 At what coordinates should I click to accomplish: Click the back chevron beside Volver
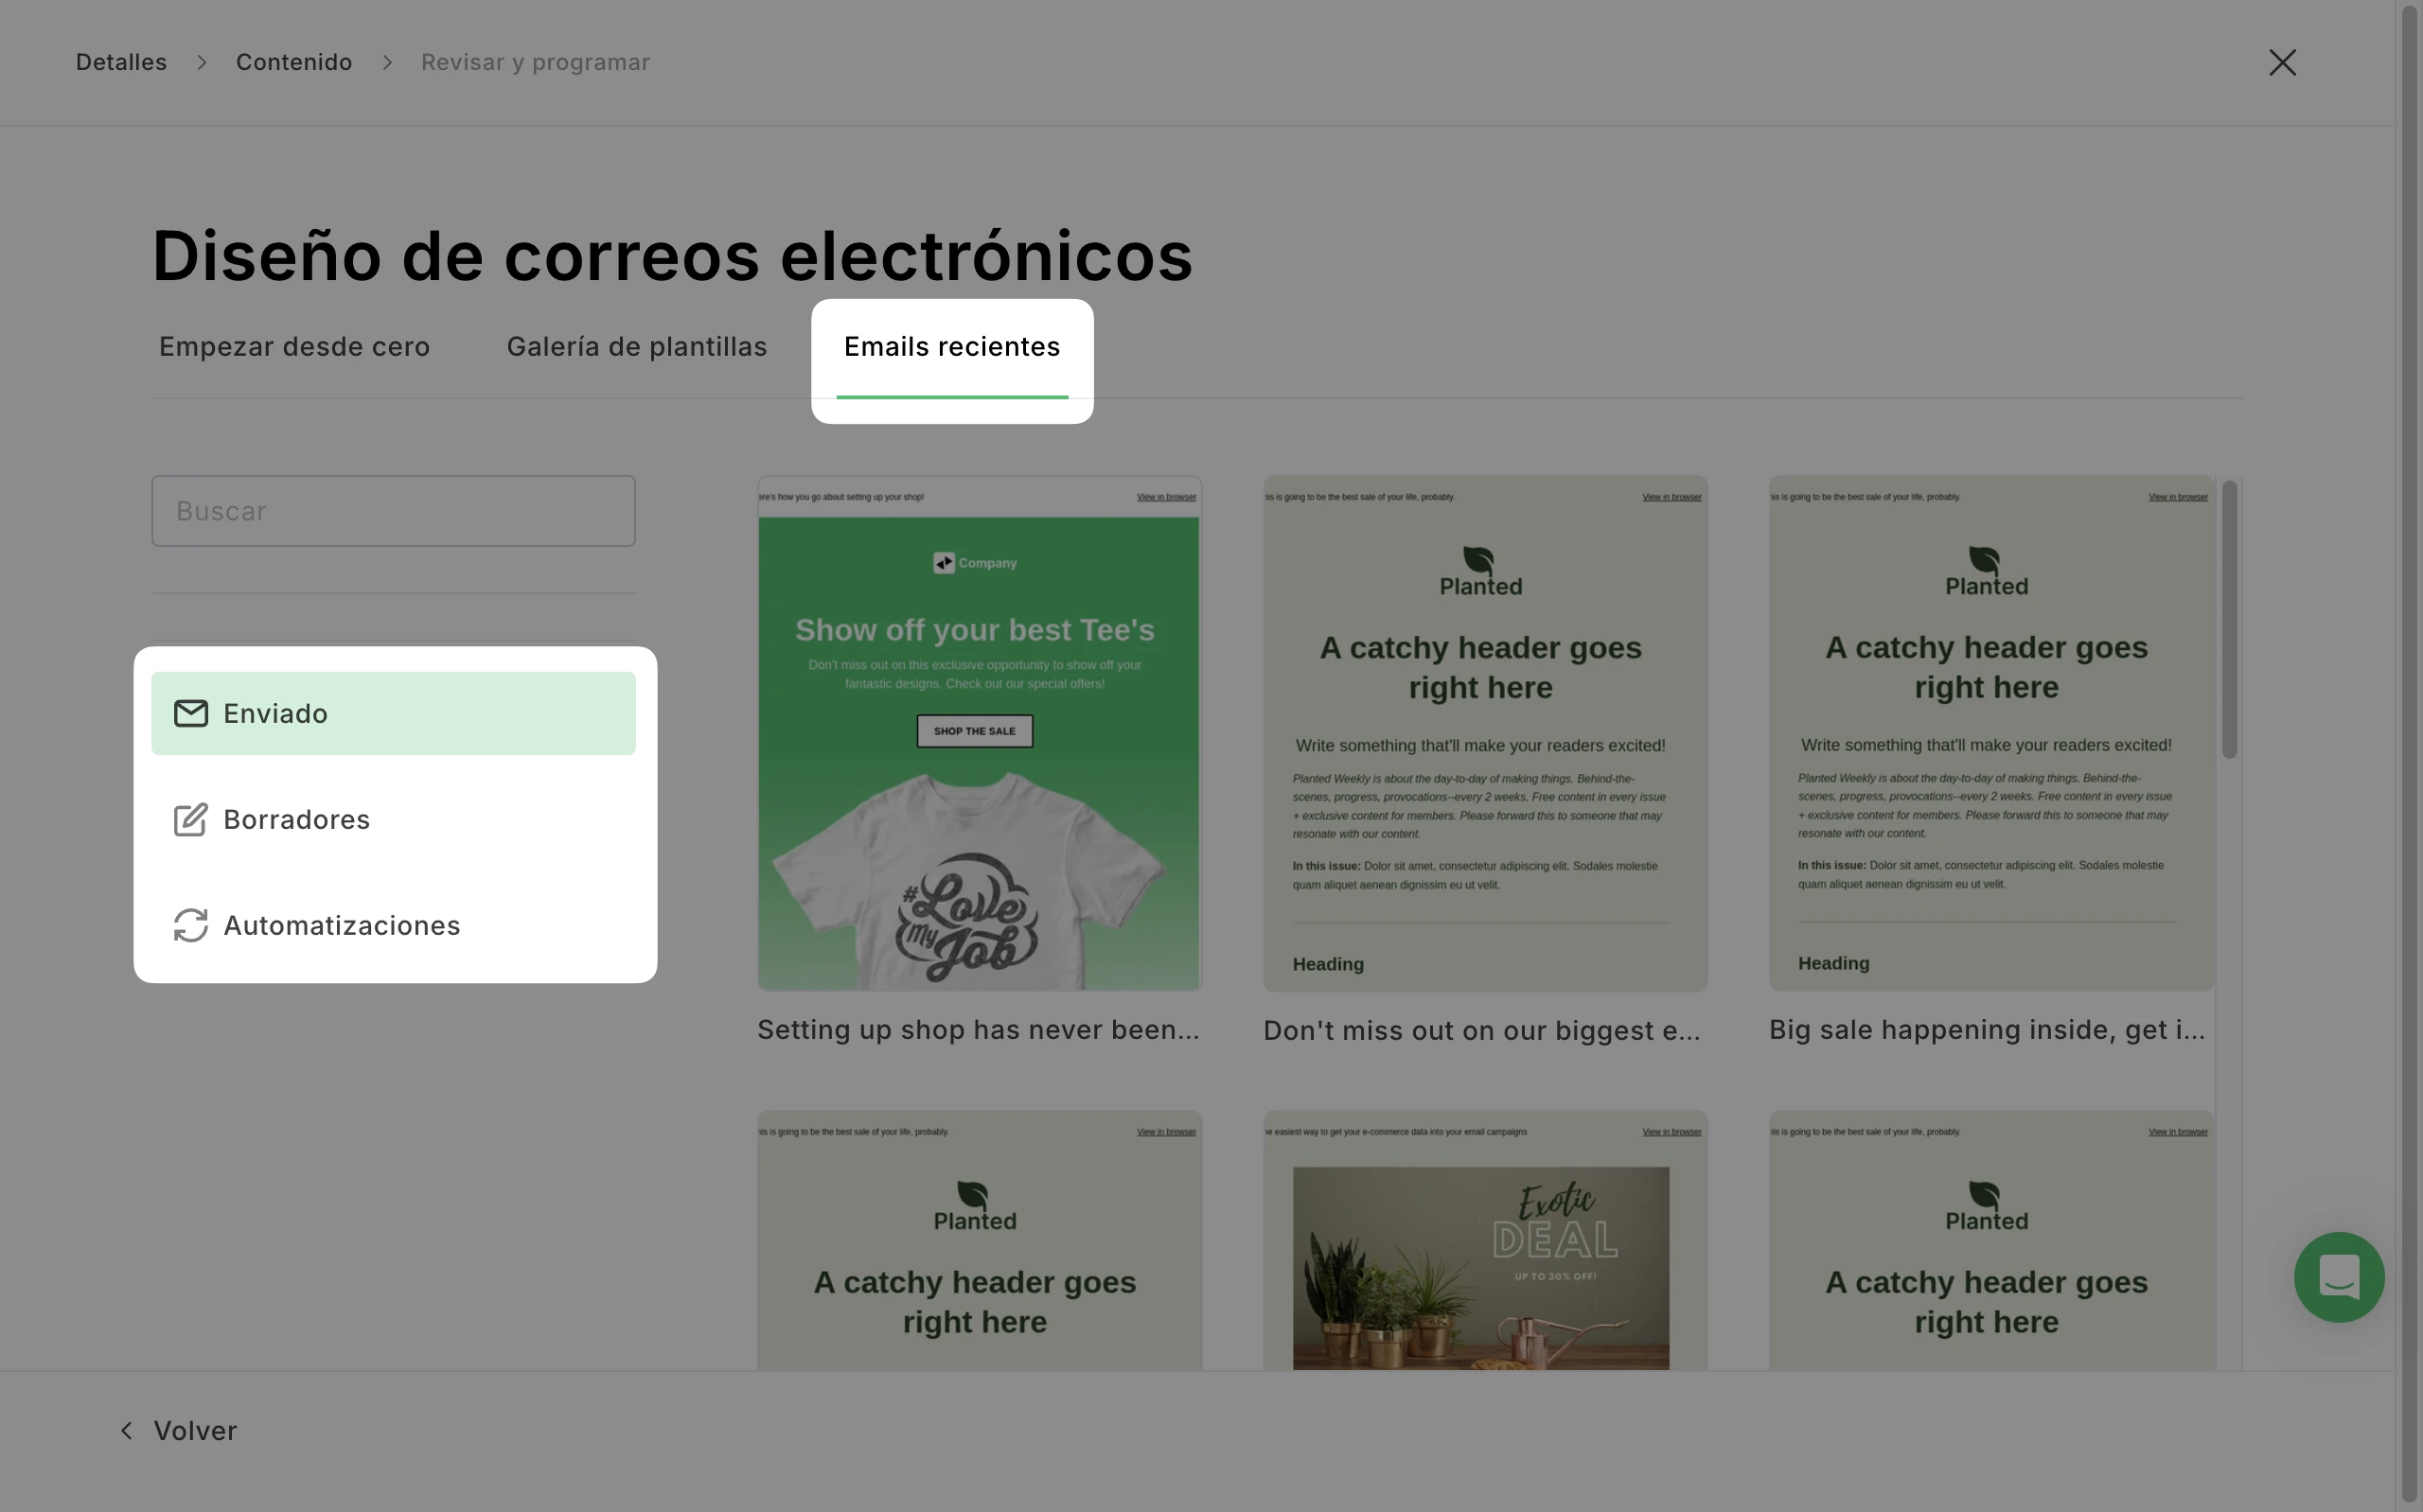coord(127,1430)
